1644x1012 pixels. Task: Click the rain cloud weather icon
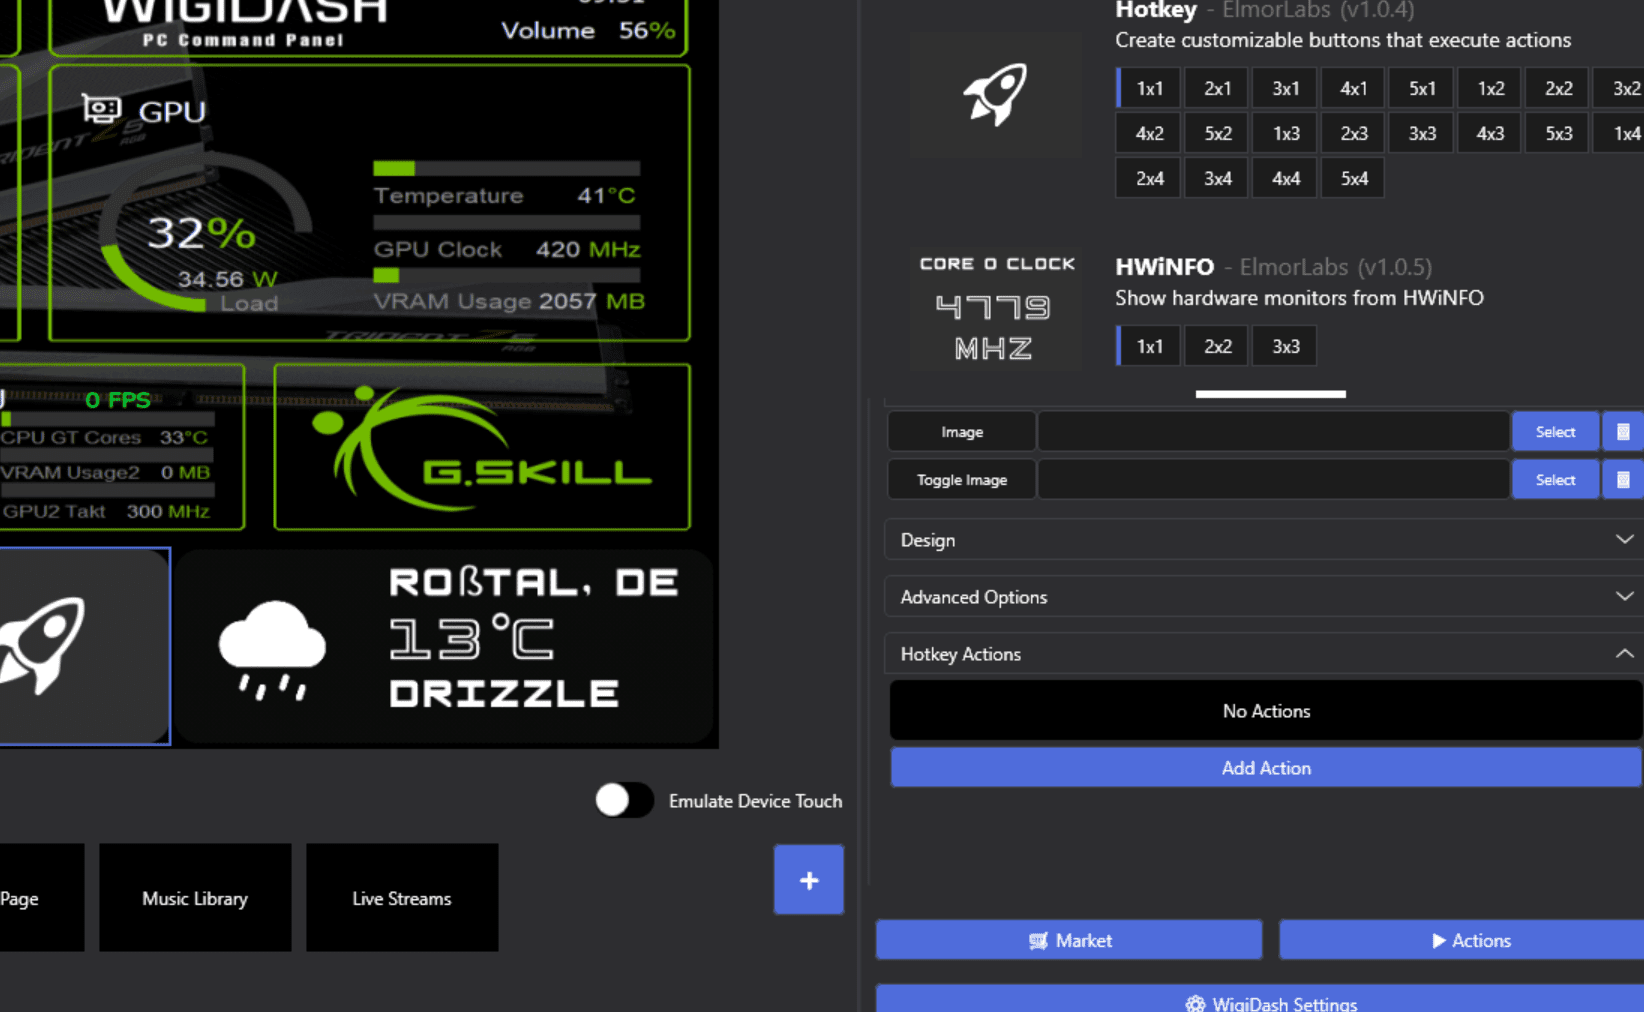coord(272,649)
